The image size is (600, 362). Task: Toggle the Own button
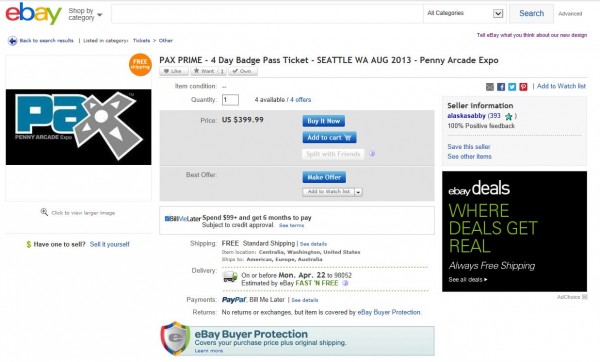pos(243,71)
